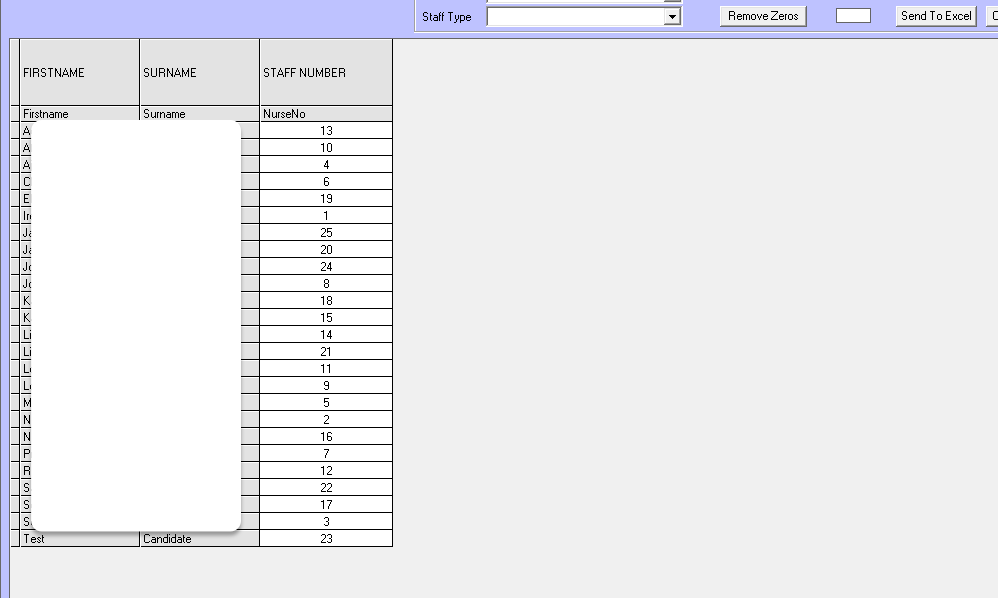Click the staff number 13 cell
Viewport: 998px width, 598px height.
326,131
